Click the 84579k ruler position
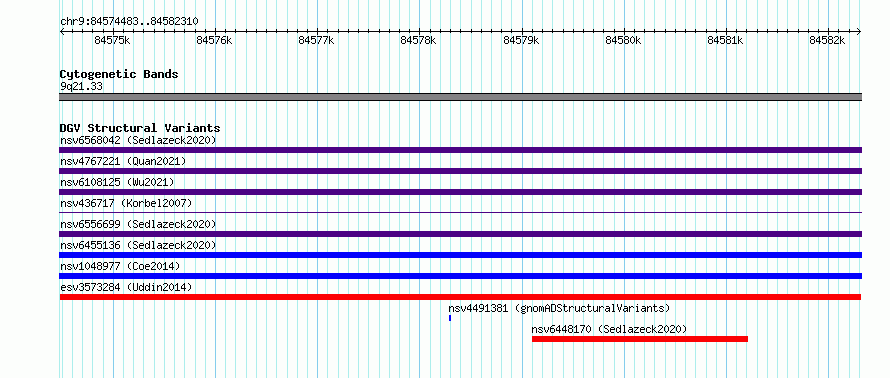 pos(521,40)
